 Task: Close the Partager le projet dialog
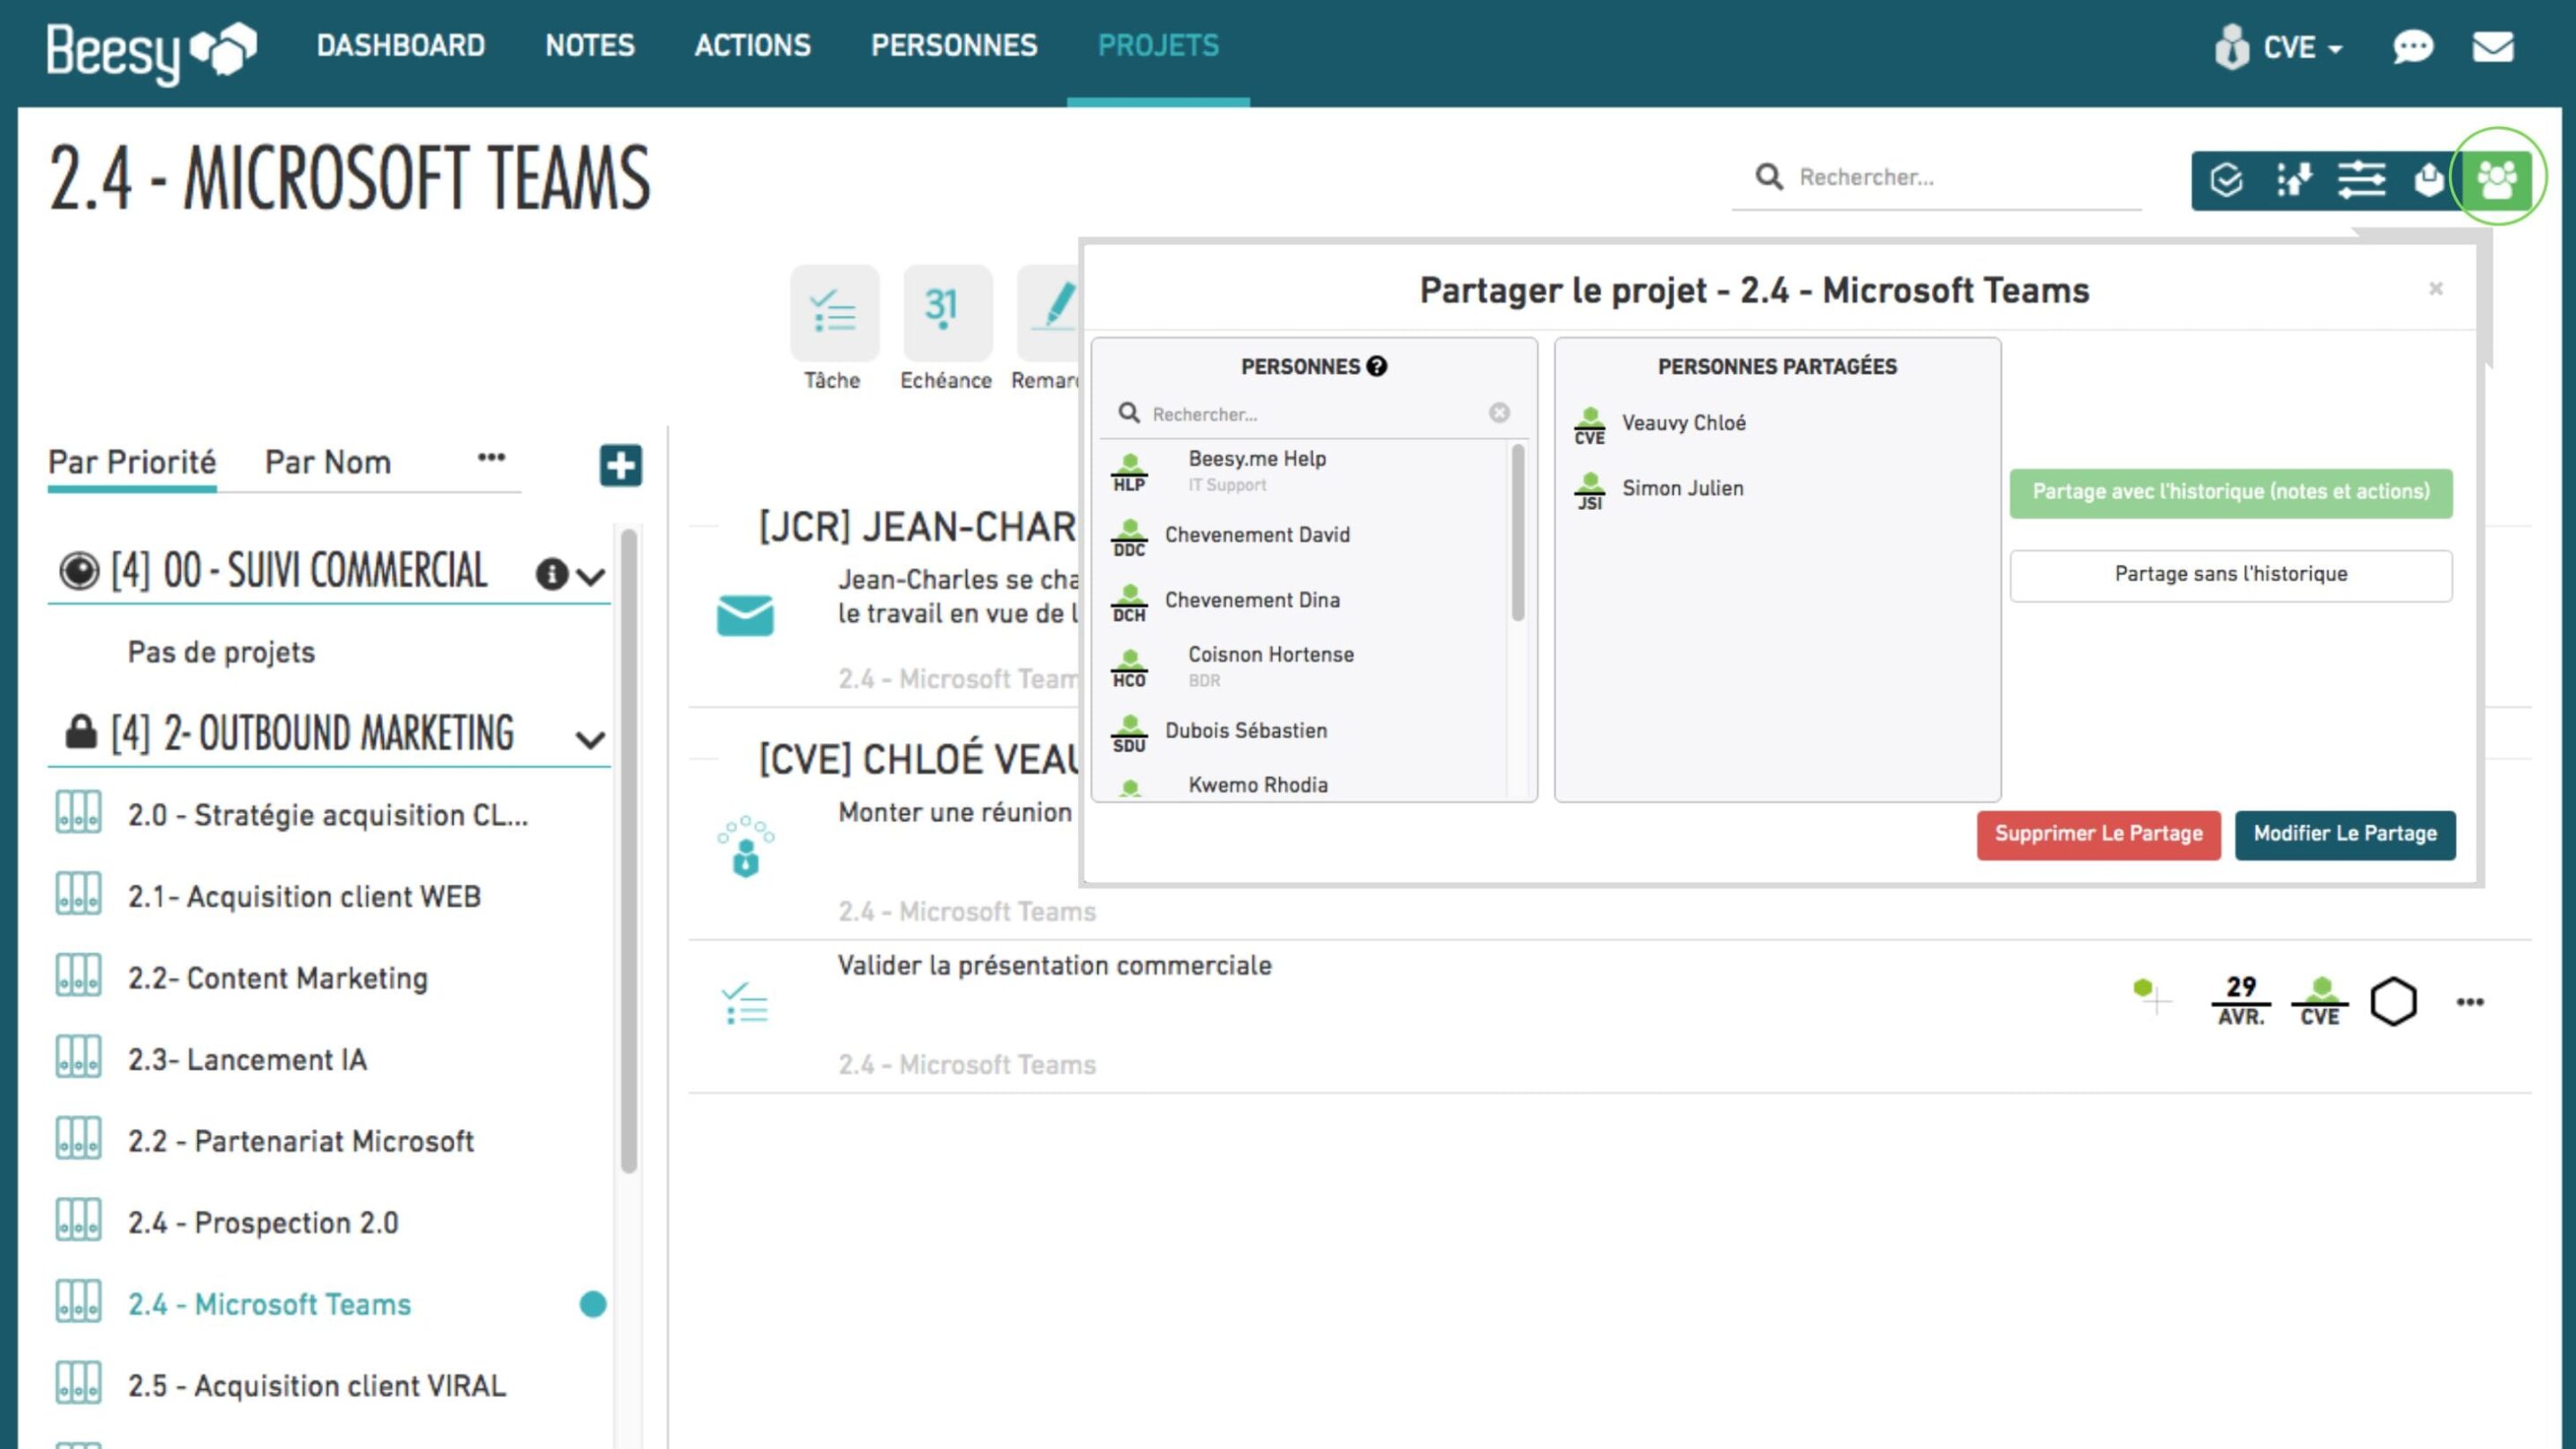(2436, 289)
